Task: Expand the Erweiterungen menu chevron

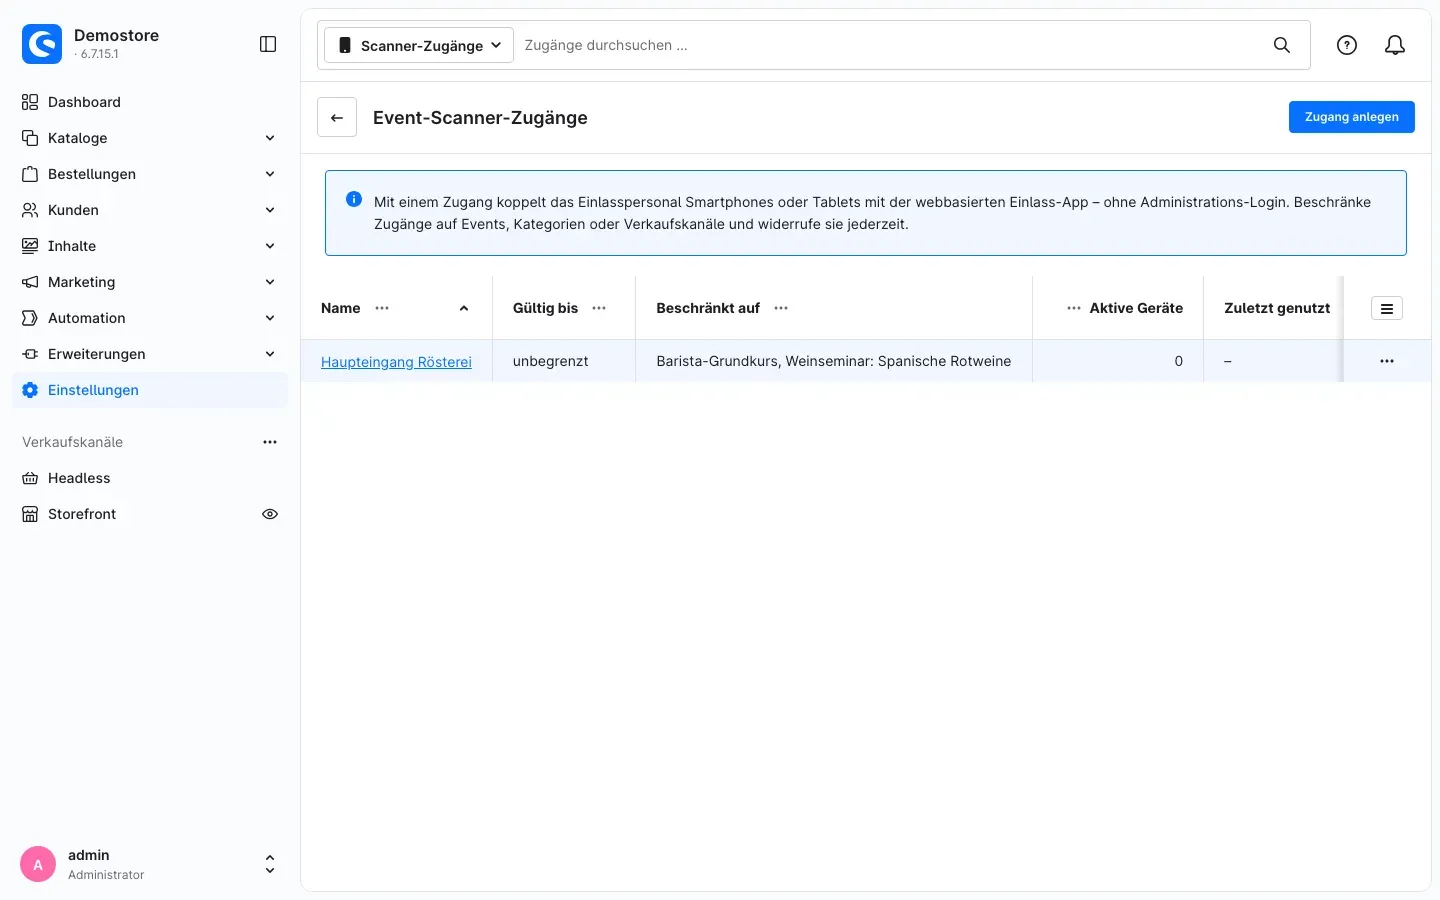Action: [270, 354]
